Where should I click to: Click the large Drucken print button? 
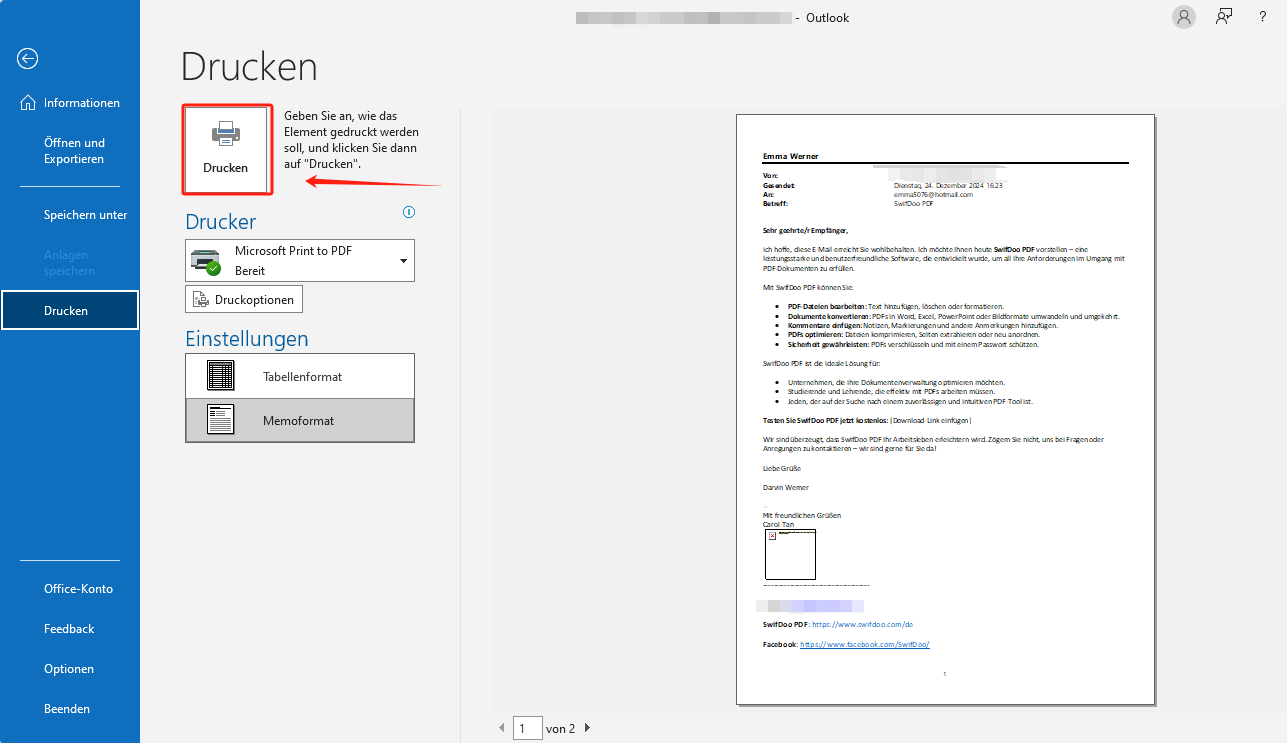[226, 149]
